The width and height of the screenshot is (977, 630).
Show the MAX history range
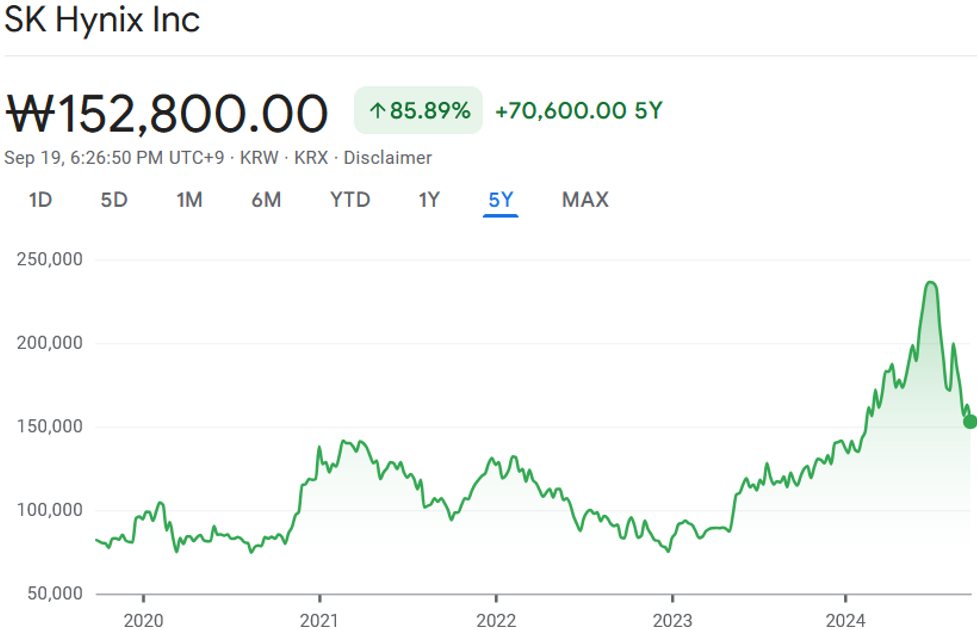point(585,200)
